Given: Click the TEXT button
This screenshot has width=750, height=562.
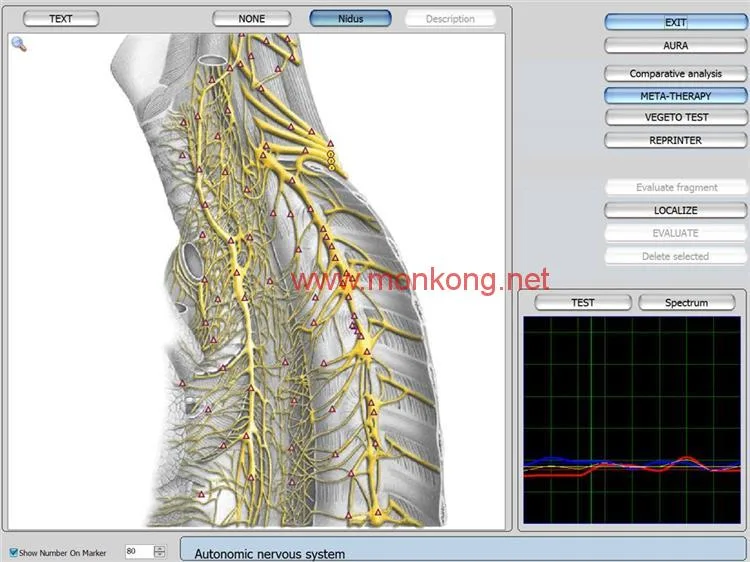Looking at the screenshot, I should point(61,19).
